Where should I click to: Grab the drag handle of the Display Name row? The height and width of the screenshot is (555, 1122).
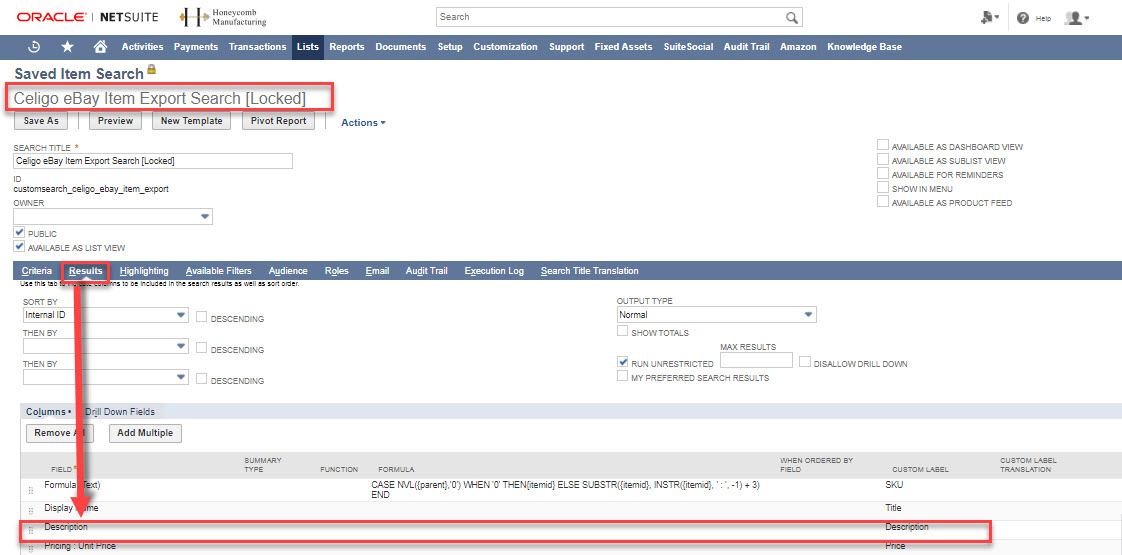click(x=31, y=511)
